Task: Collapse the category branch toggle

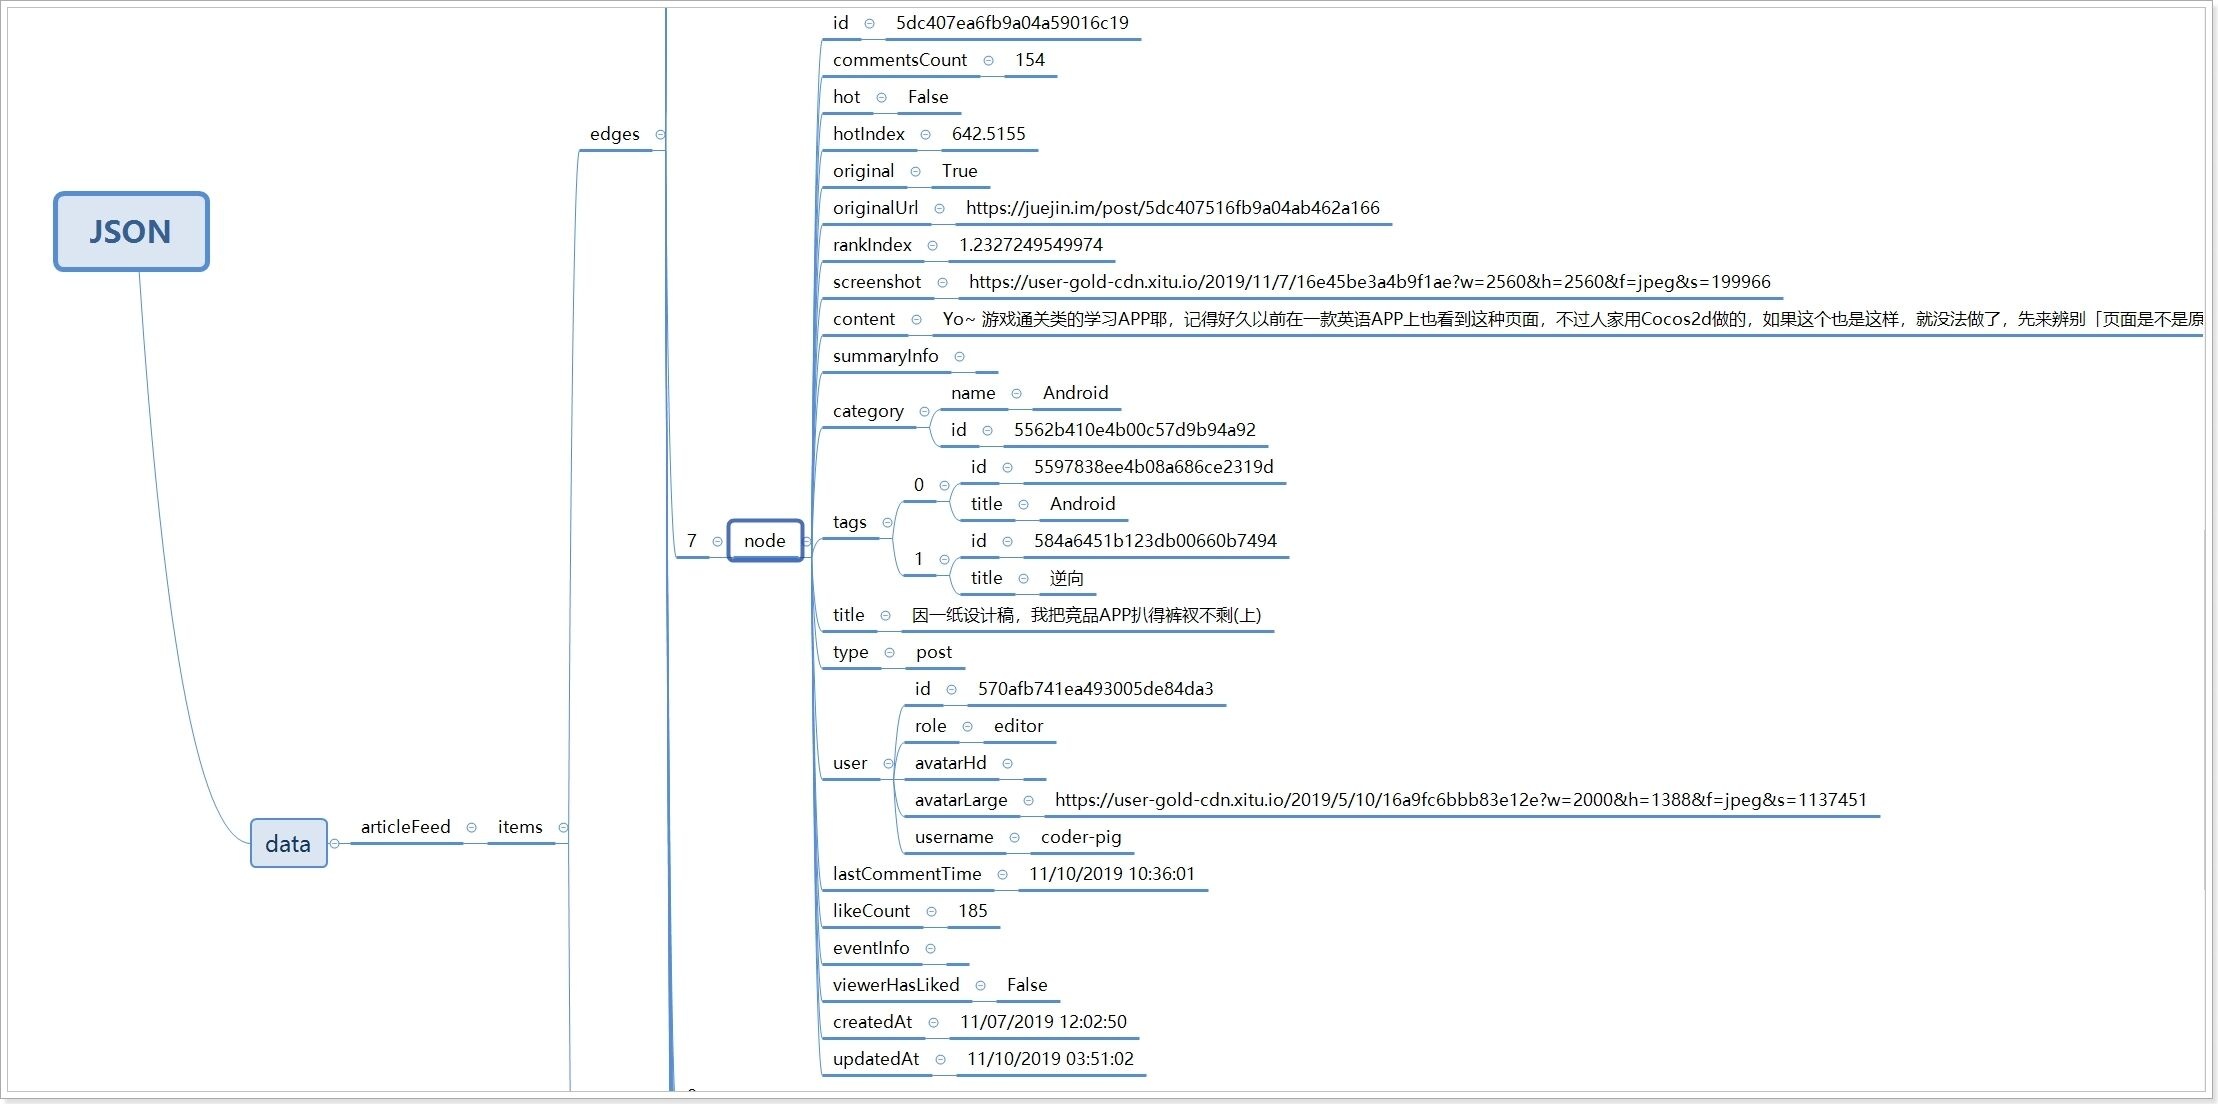Action: click(924, 412)
